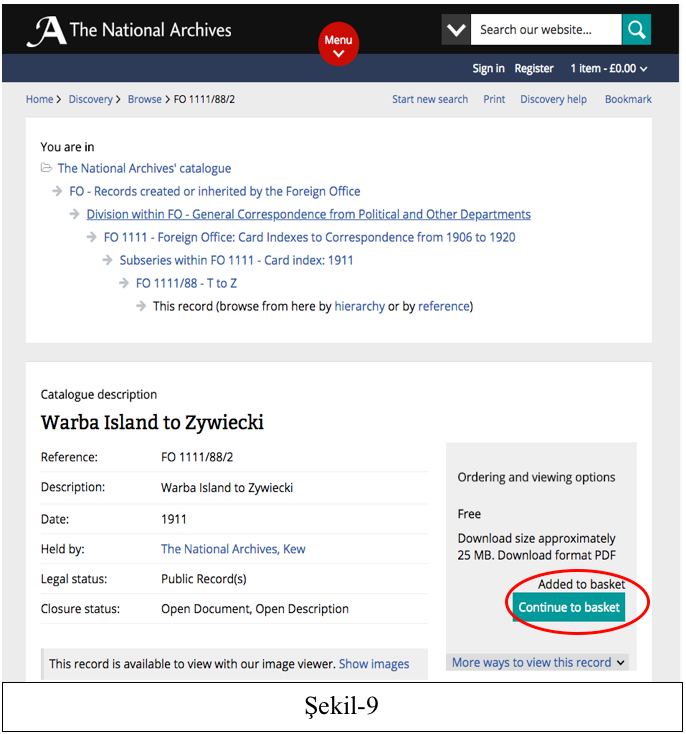The image size is (686, 734).
Task: Open the red Menu button
Action: pyautogui.click(x=338, y=44)
